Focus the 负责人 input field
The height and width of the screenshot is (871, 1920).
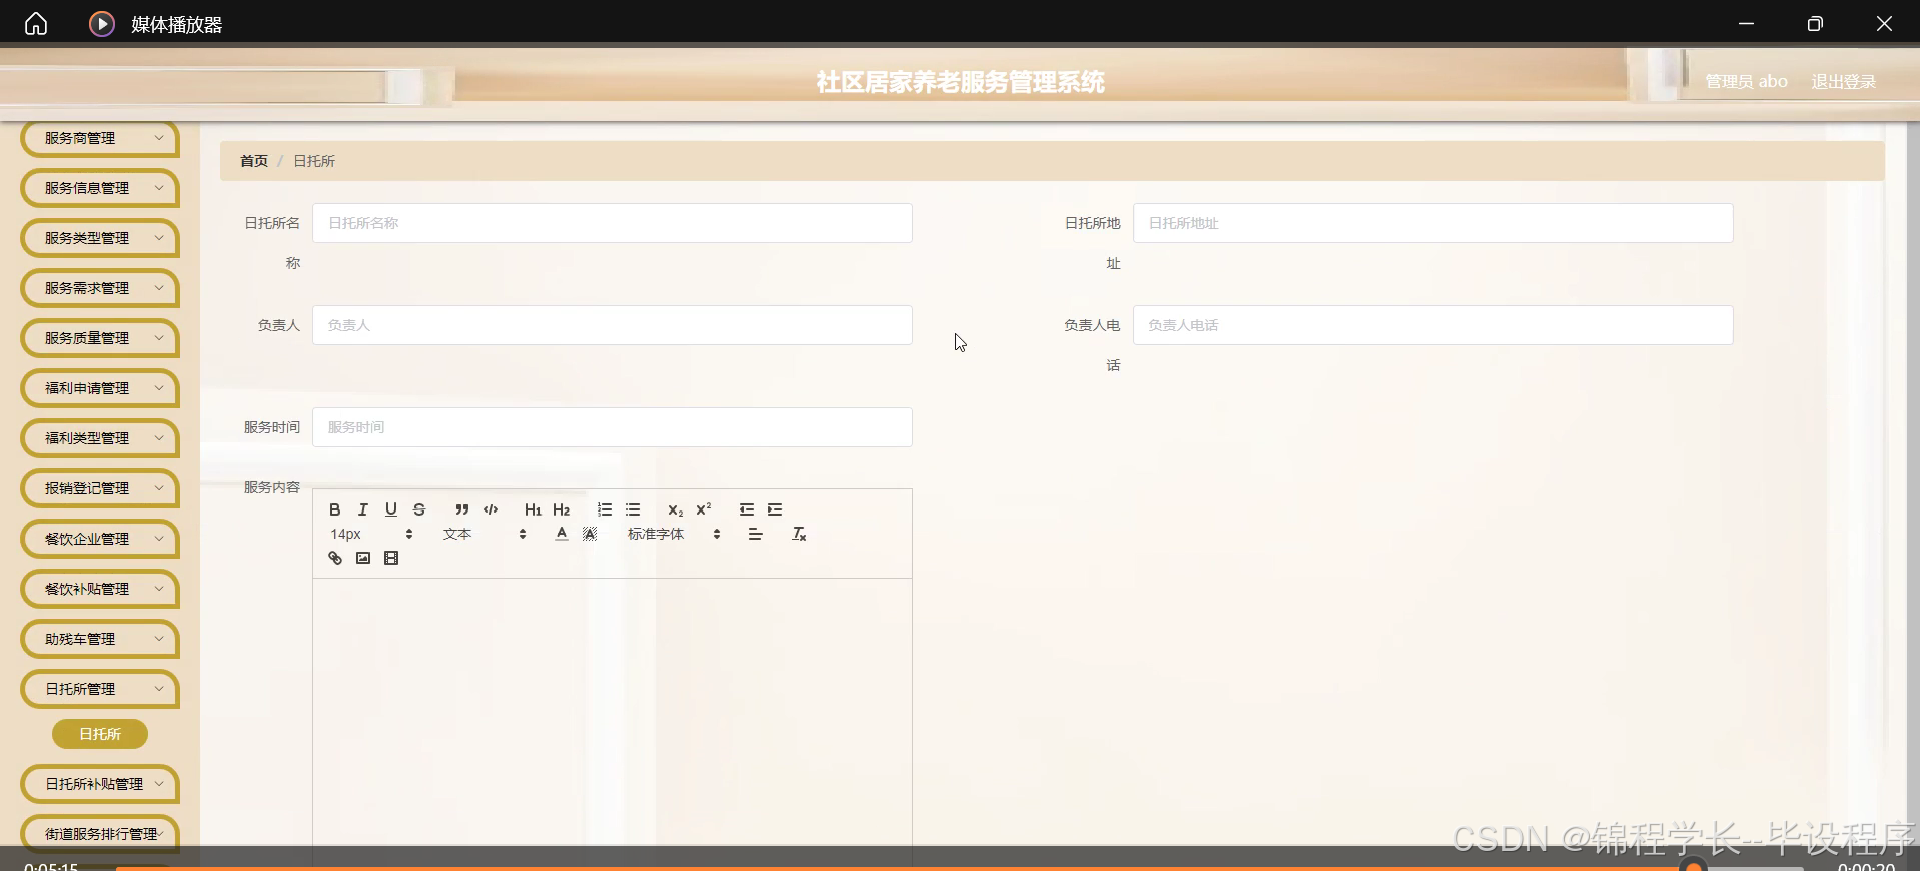pyautogui.click(x=612, y=325)
